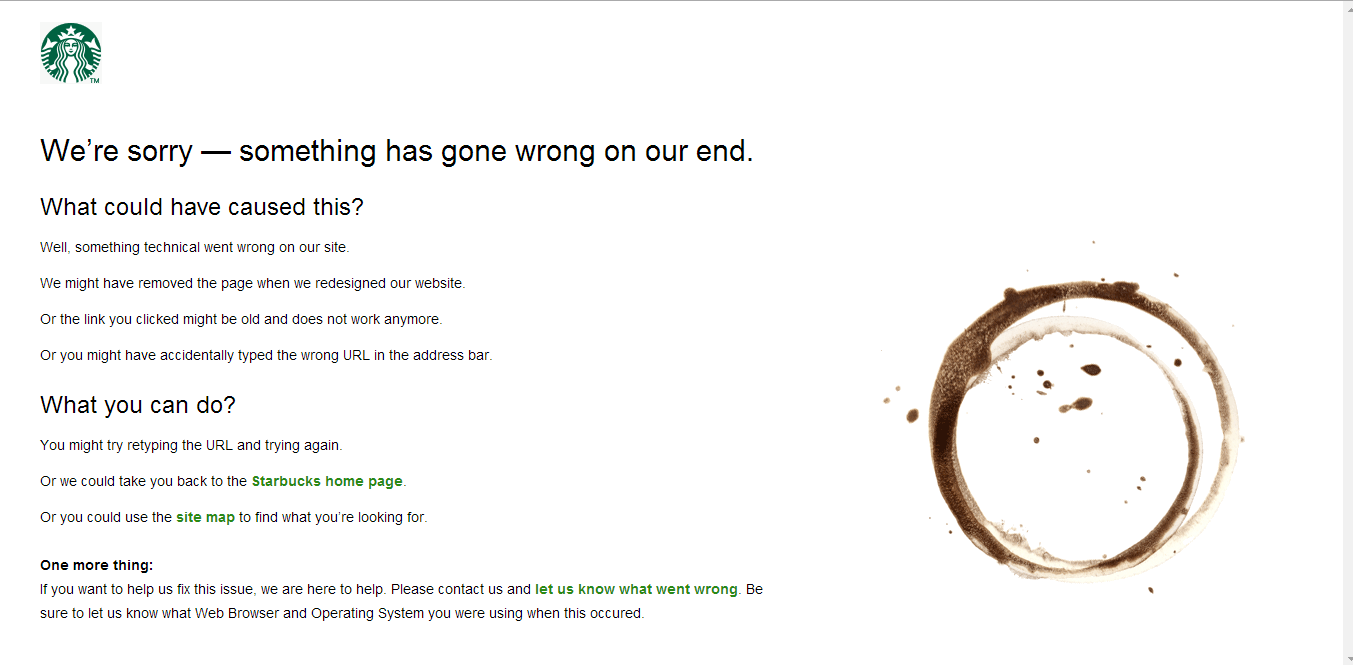Click 'let us know what went wrong'

click(x=636, y=589)
